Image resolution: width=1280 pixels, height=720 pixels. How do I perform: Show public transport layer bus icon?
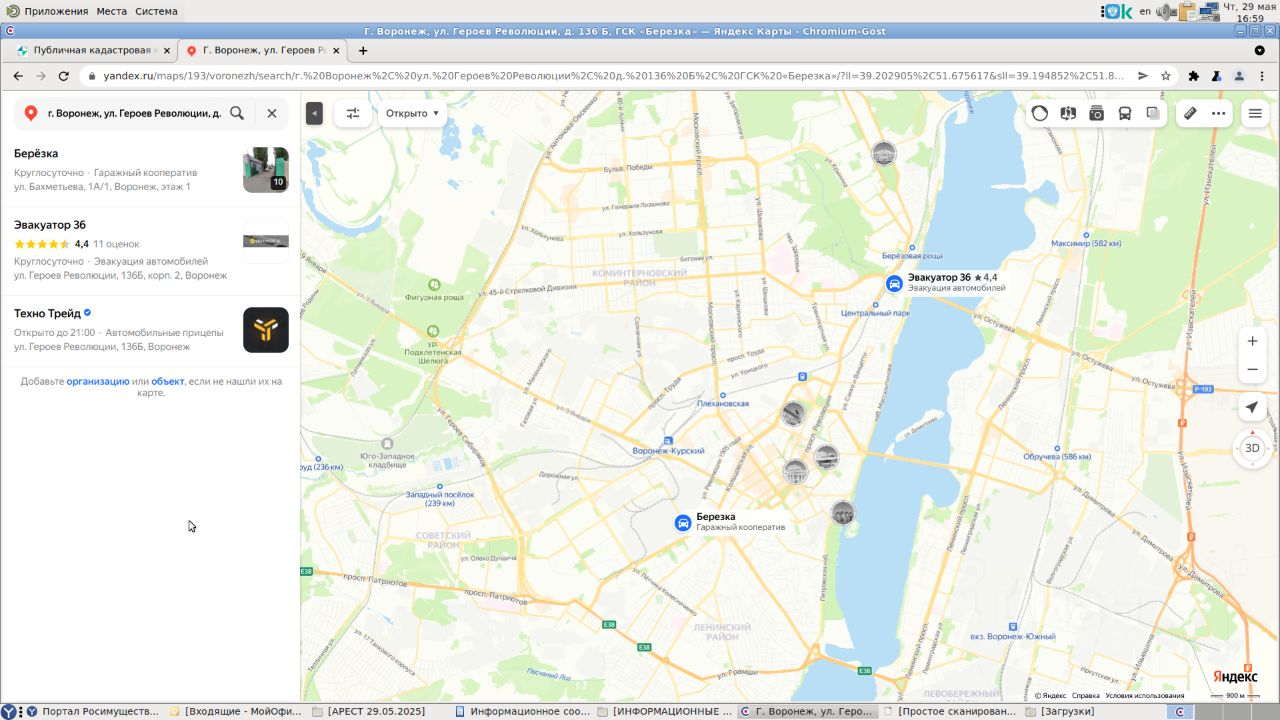[1125, 113]
